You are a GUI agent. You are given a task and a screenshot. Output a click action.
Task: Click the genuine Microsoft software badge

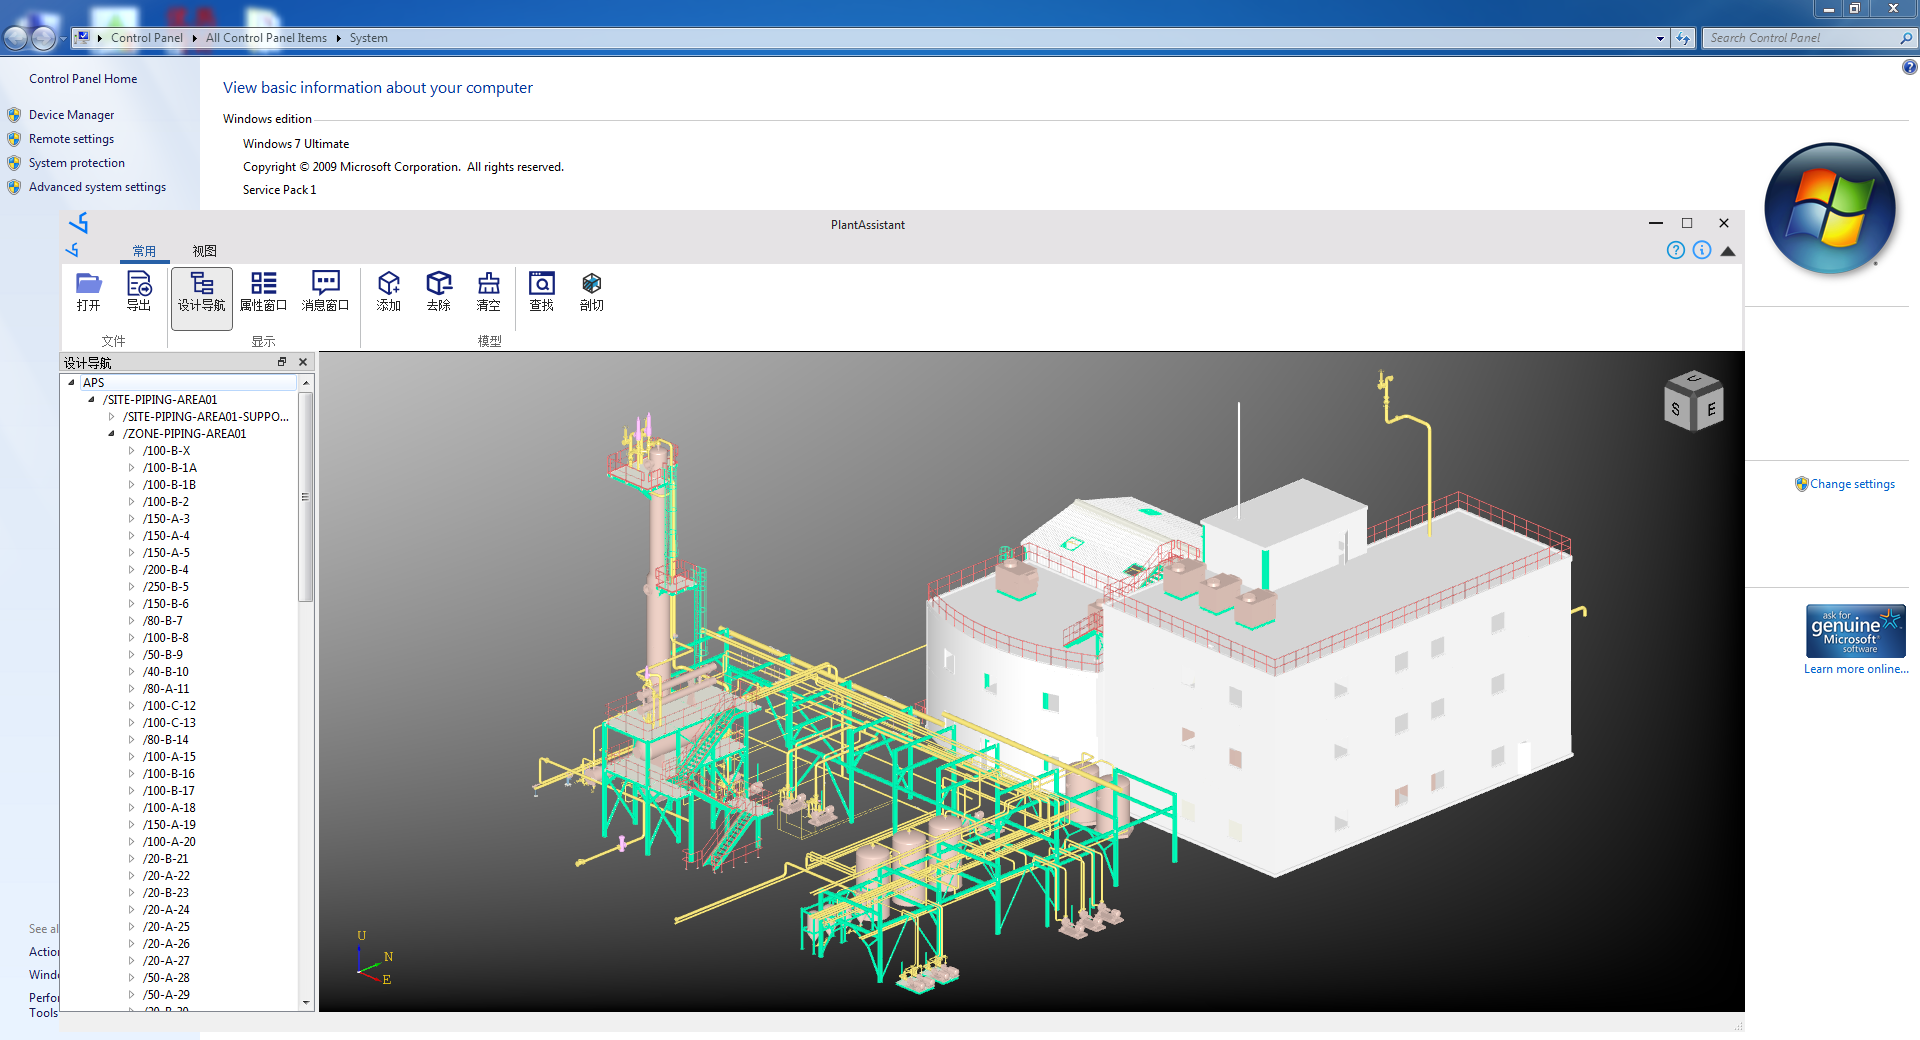tap(1856, 631)
